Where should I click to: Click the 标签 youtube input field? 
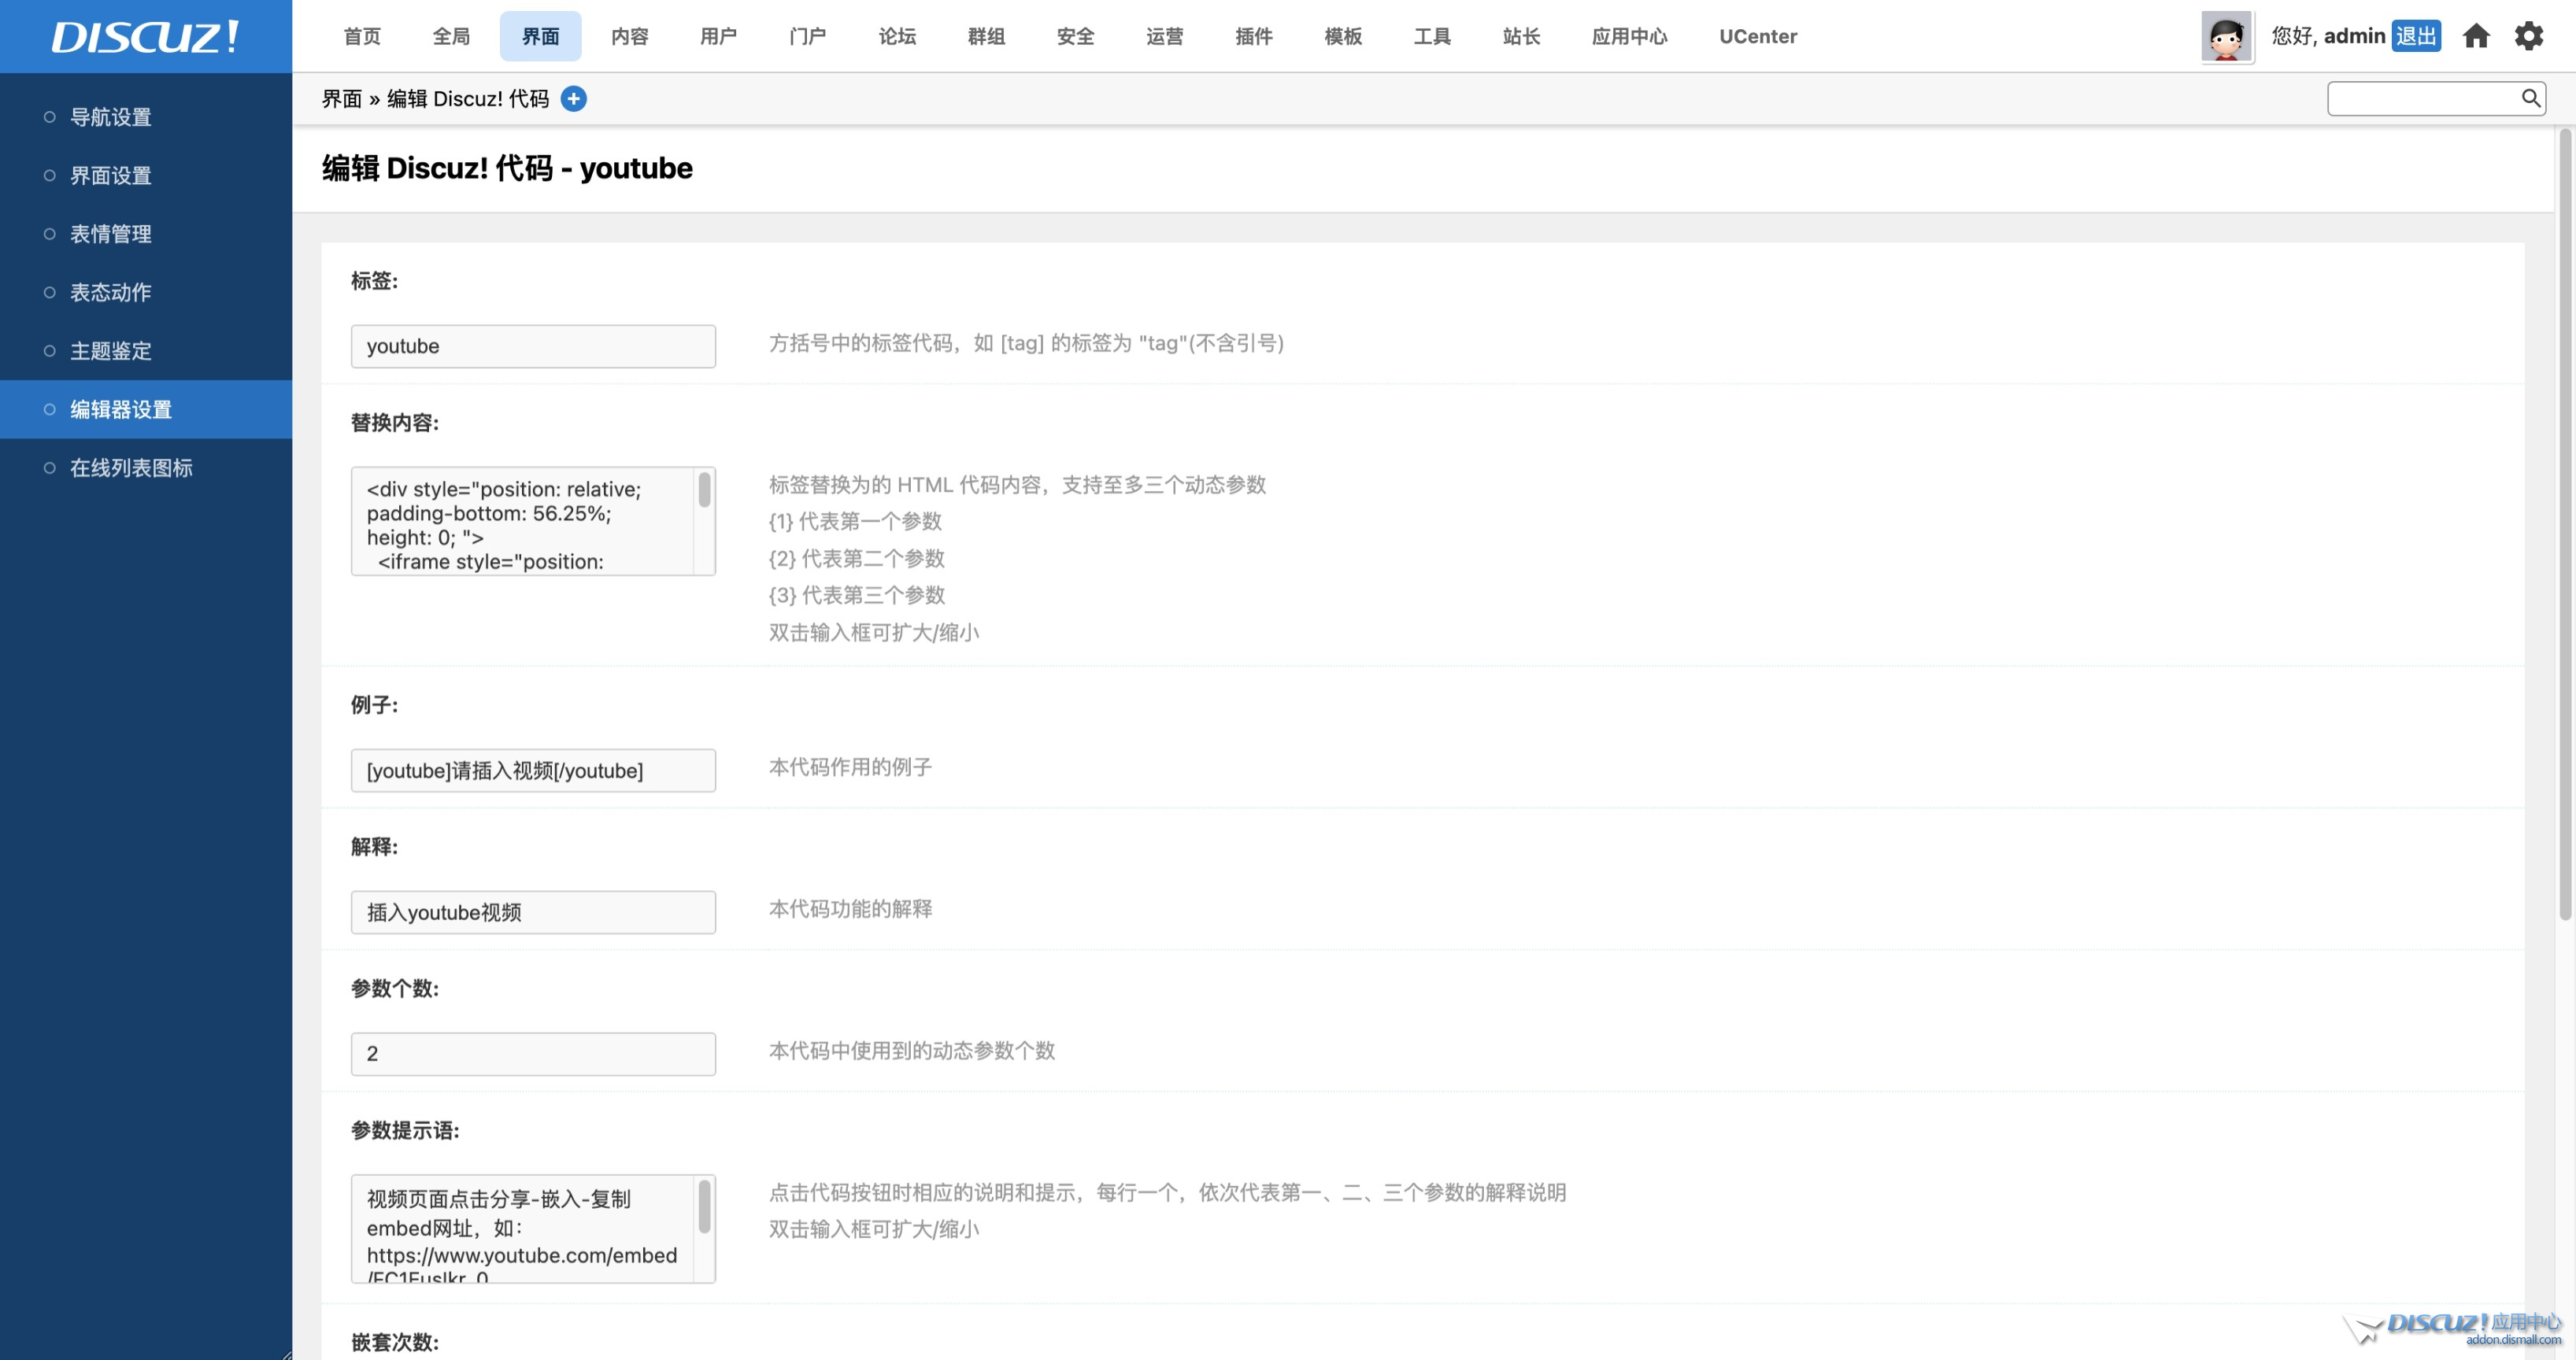click(533, 346)
